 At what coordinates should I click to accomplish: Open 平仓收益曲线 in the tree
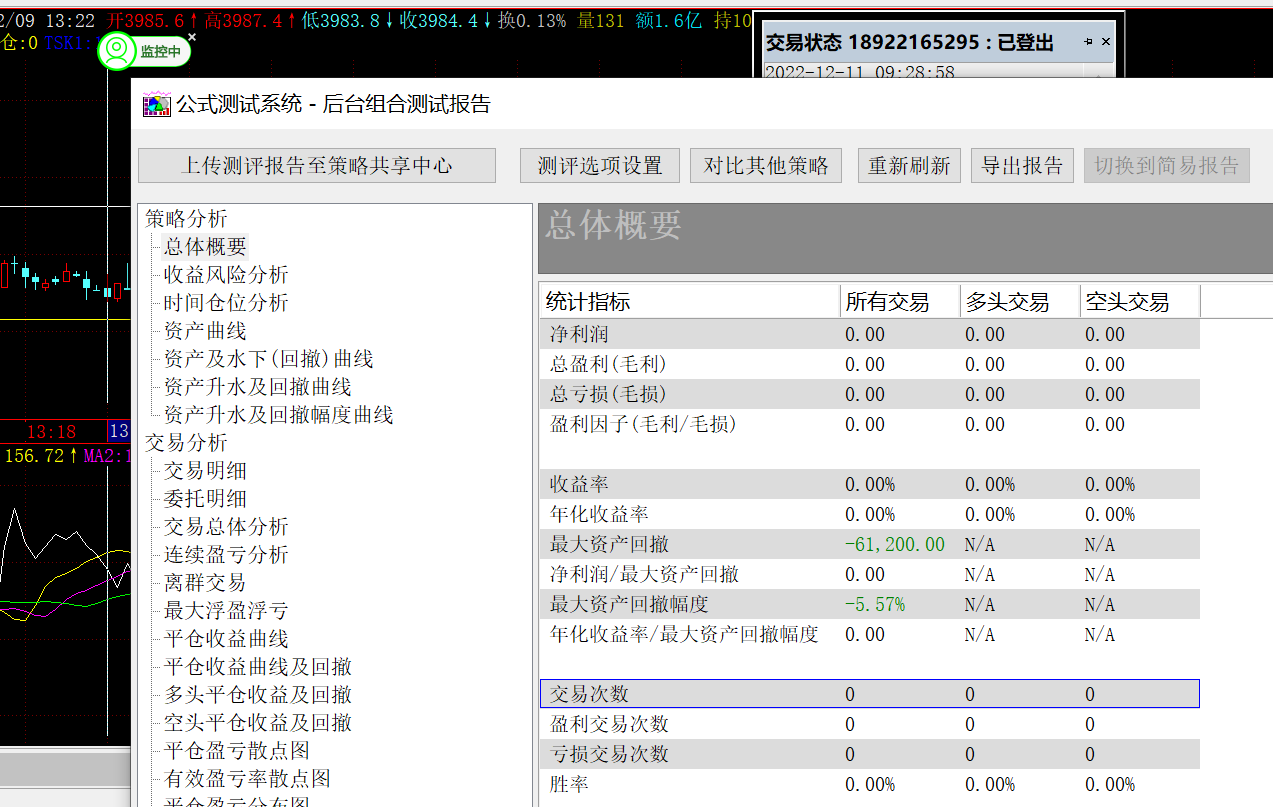tap(226, 639)
